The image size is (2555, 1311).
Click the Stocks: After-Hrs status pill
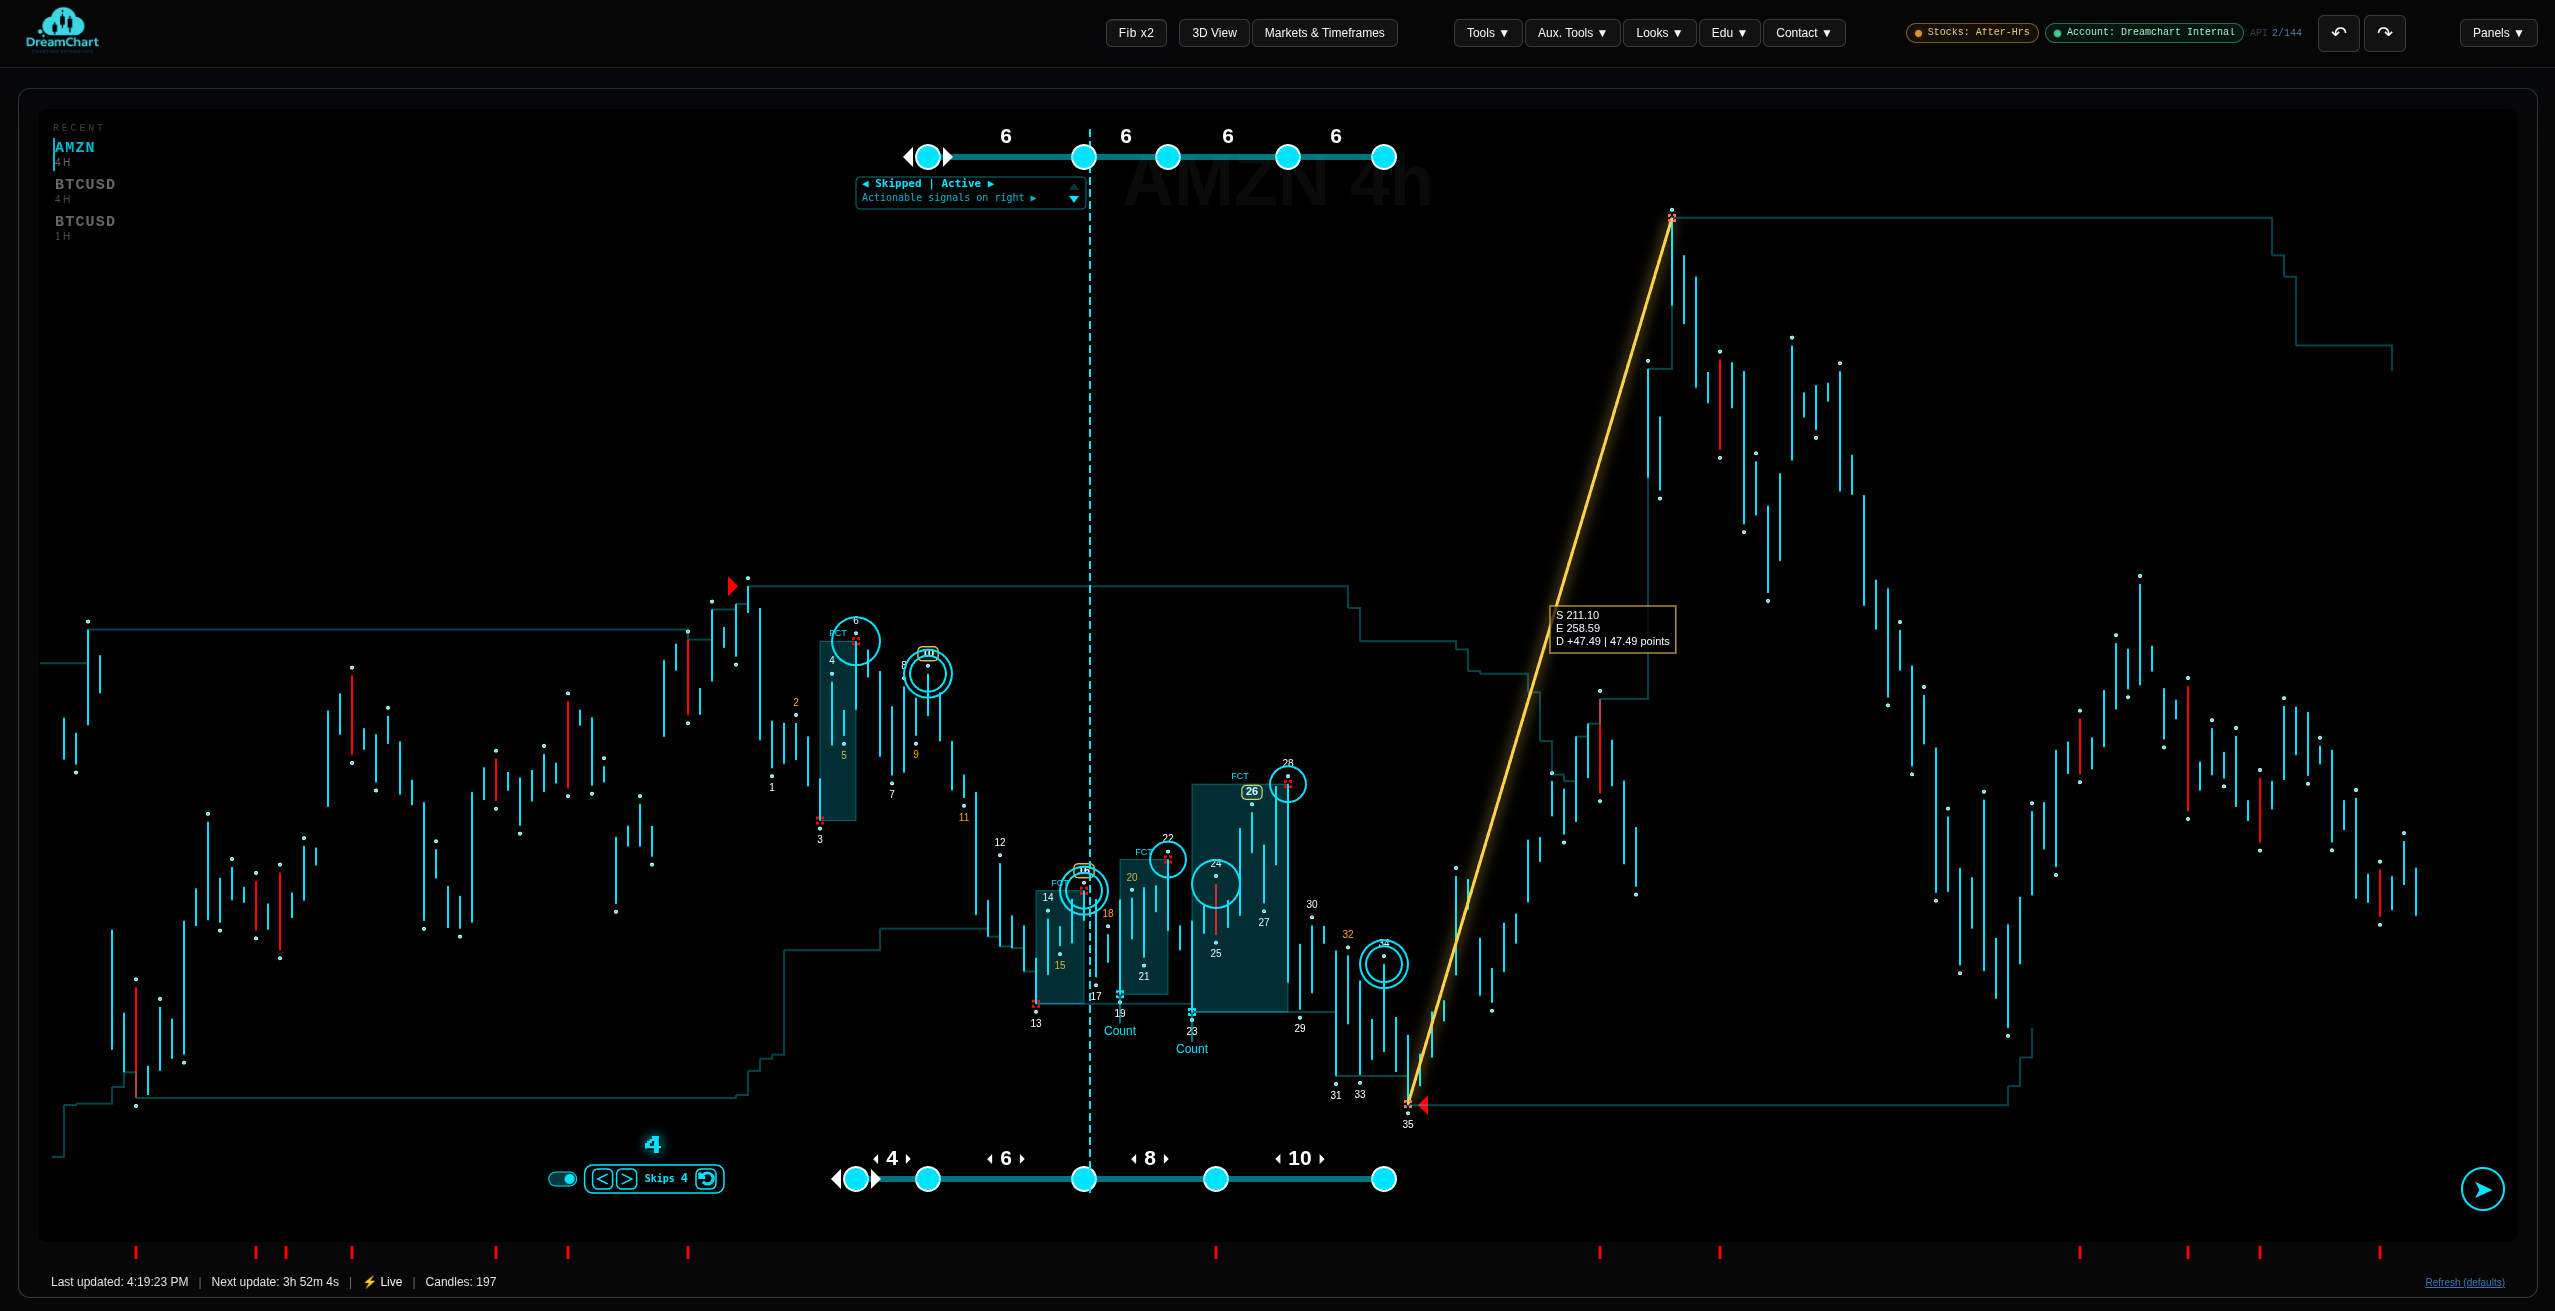tap(1970, 32)
